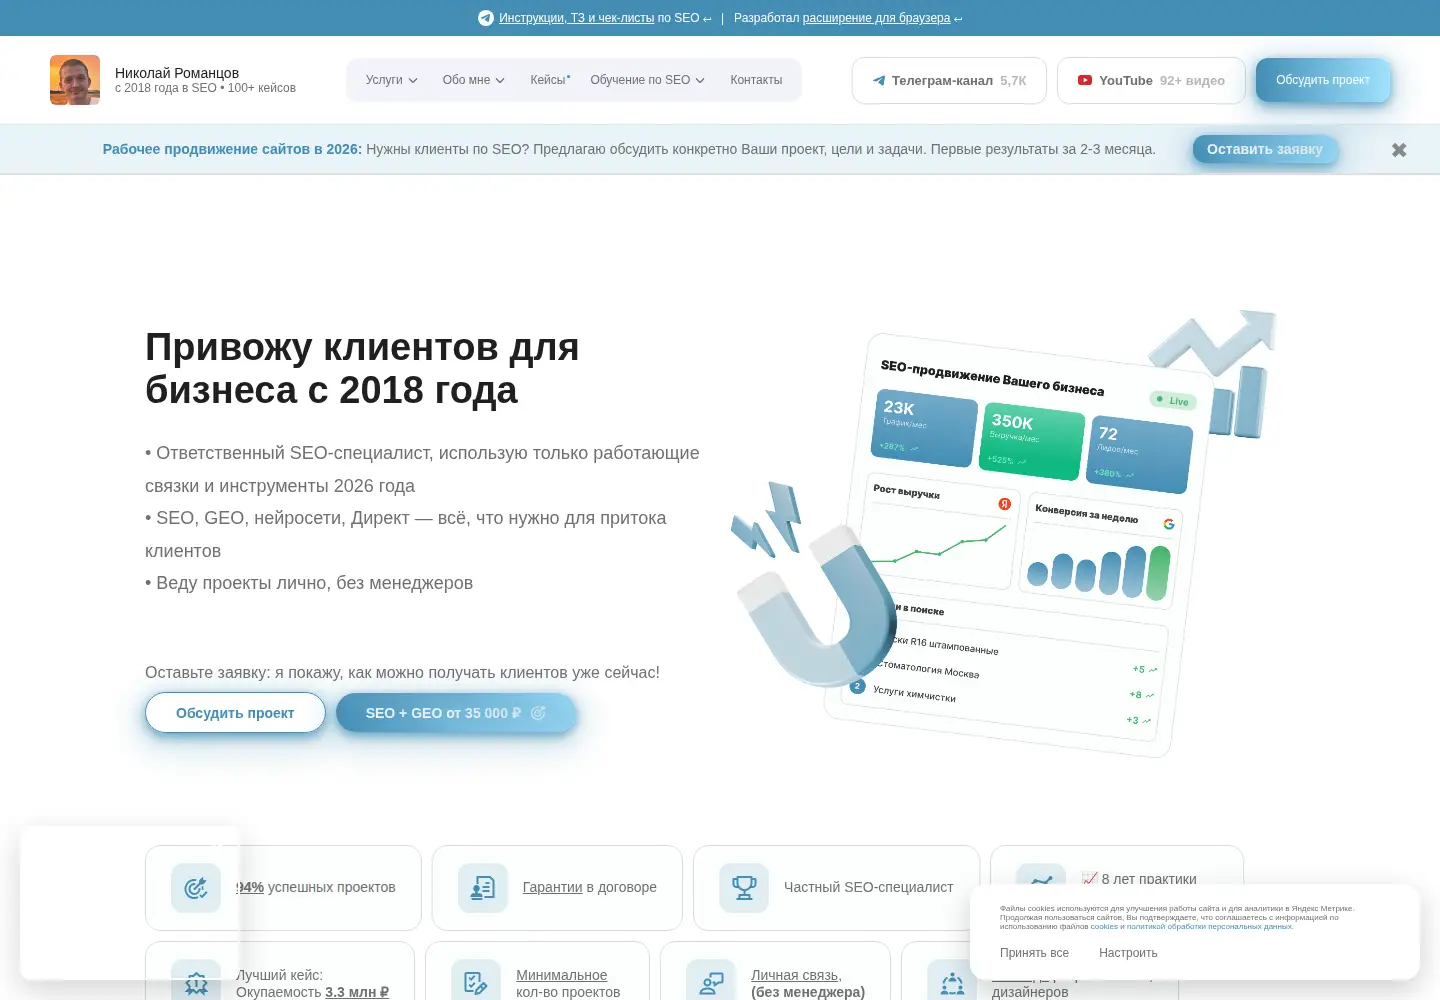Screen dimensions: 1440x1000
Task: Expand the Обо мне dropdown menu
Action: click(473, 80)
